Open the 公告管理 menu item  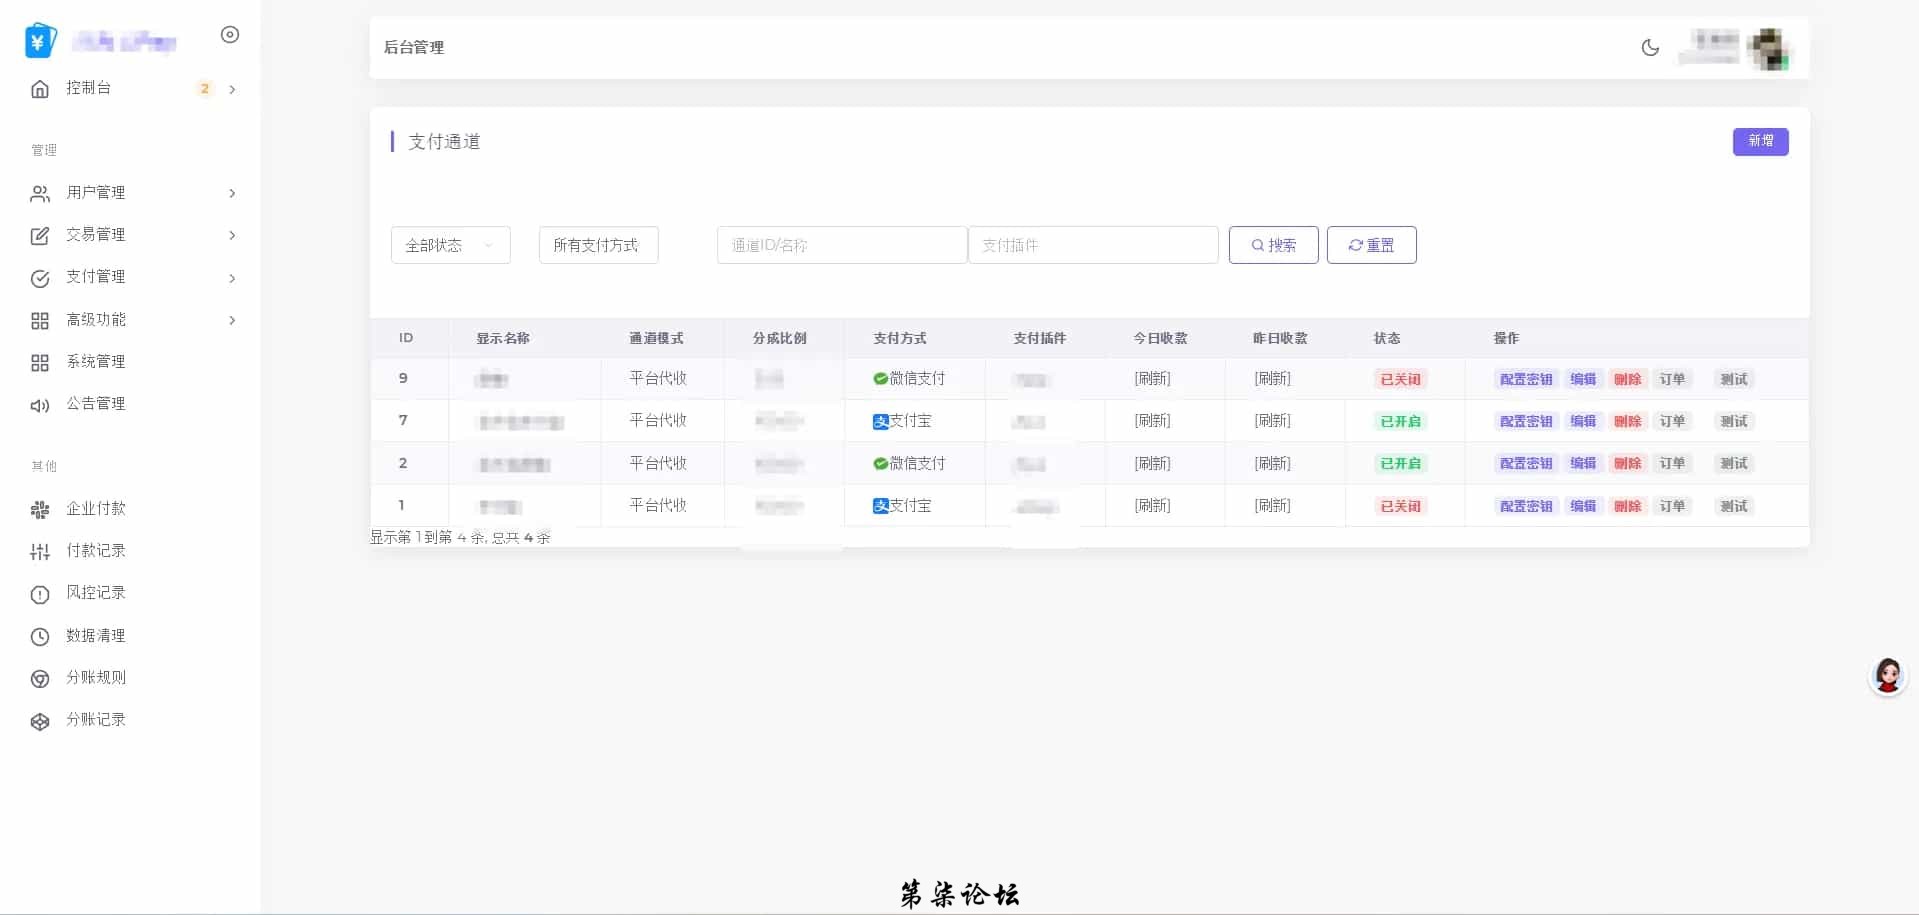point(96,404)
